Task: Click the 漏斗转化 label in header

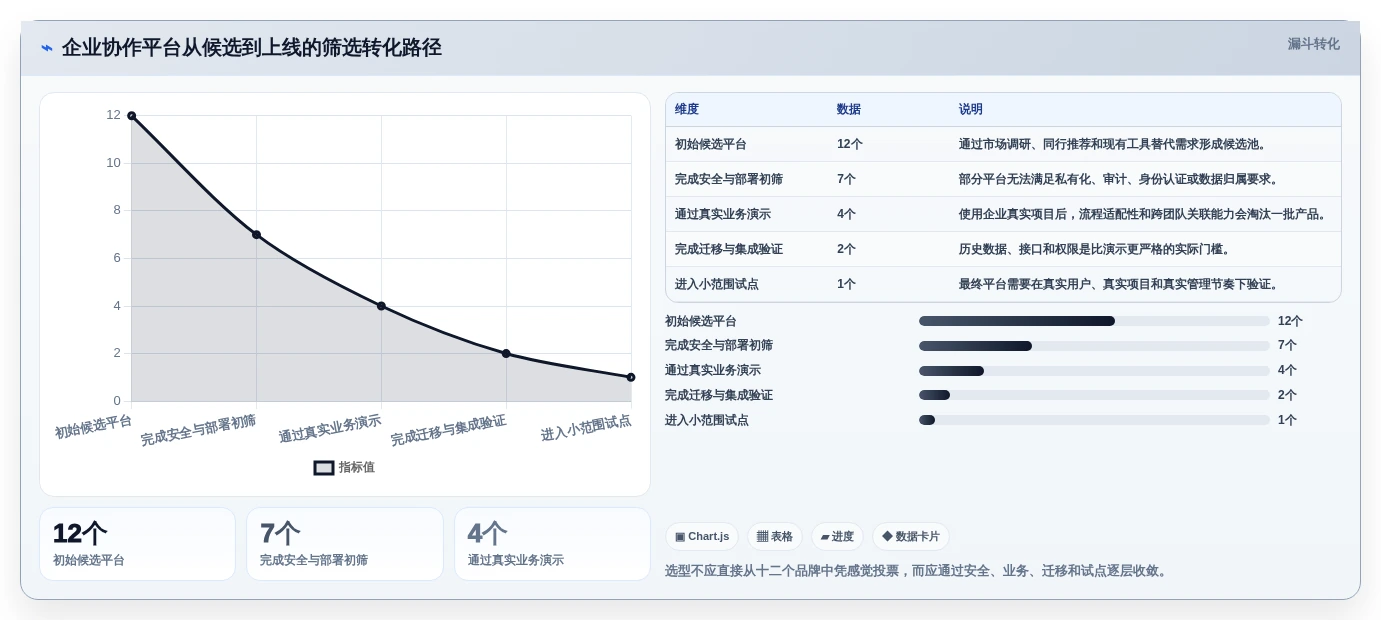Action: [x=1313, y=44]
